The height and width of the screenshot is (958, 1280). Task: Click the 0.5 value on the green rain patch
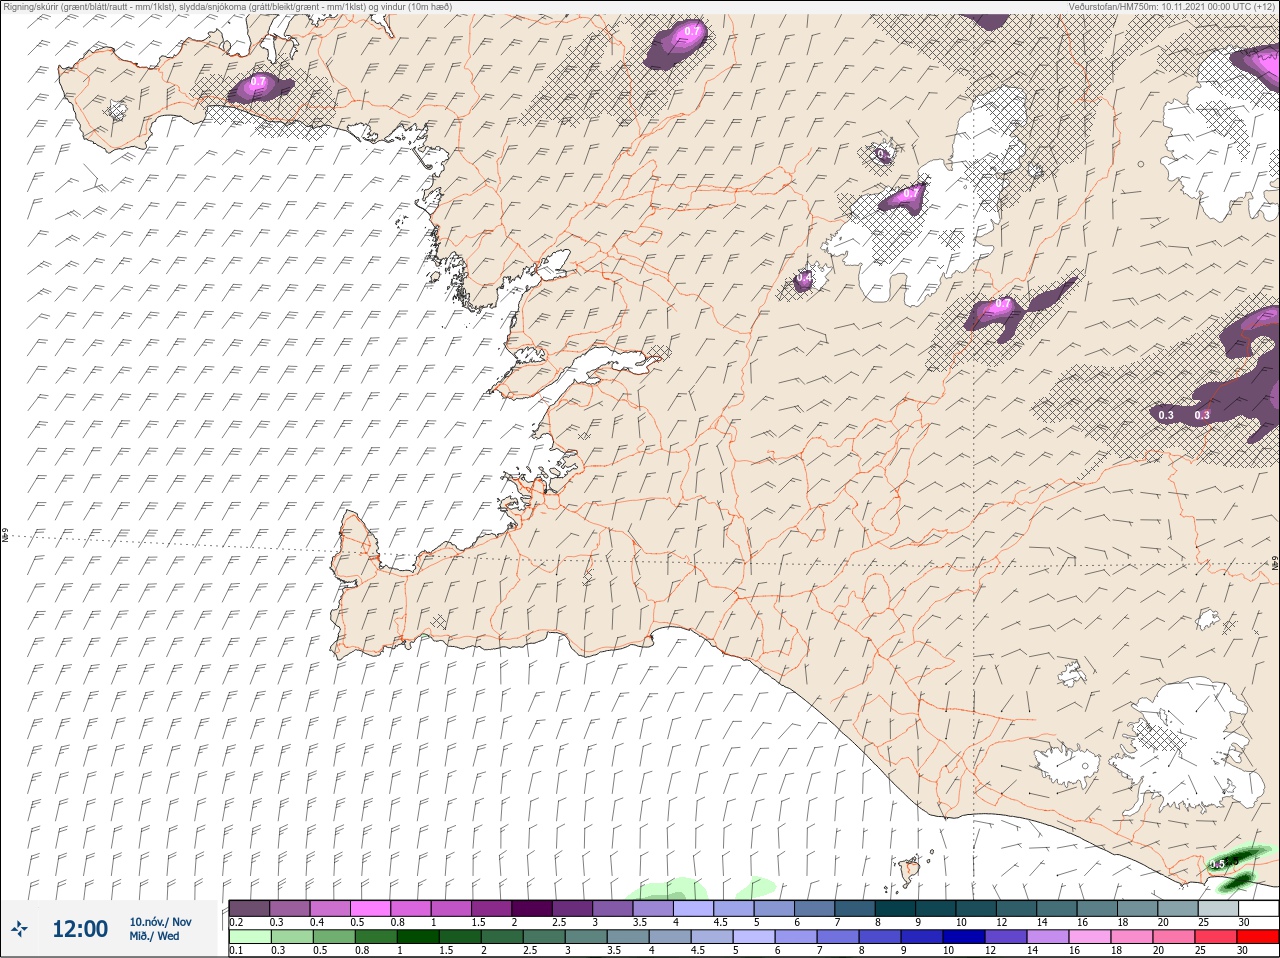click(1217, 864)
